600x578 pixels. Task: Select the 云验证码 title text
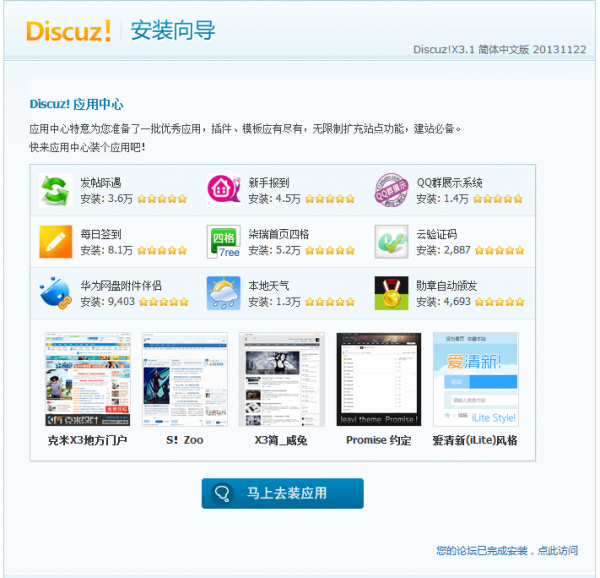click(x=437, y=234)
